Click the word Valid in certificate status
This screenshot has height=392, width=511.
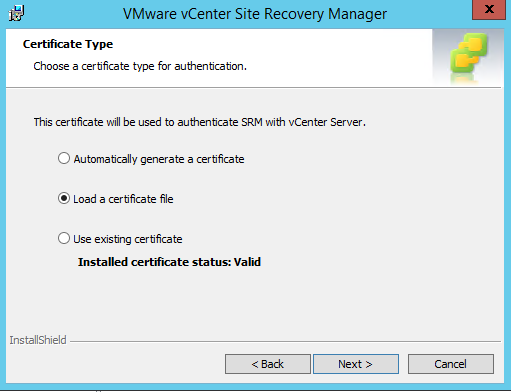(247, 262)
